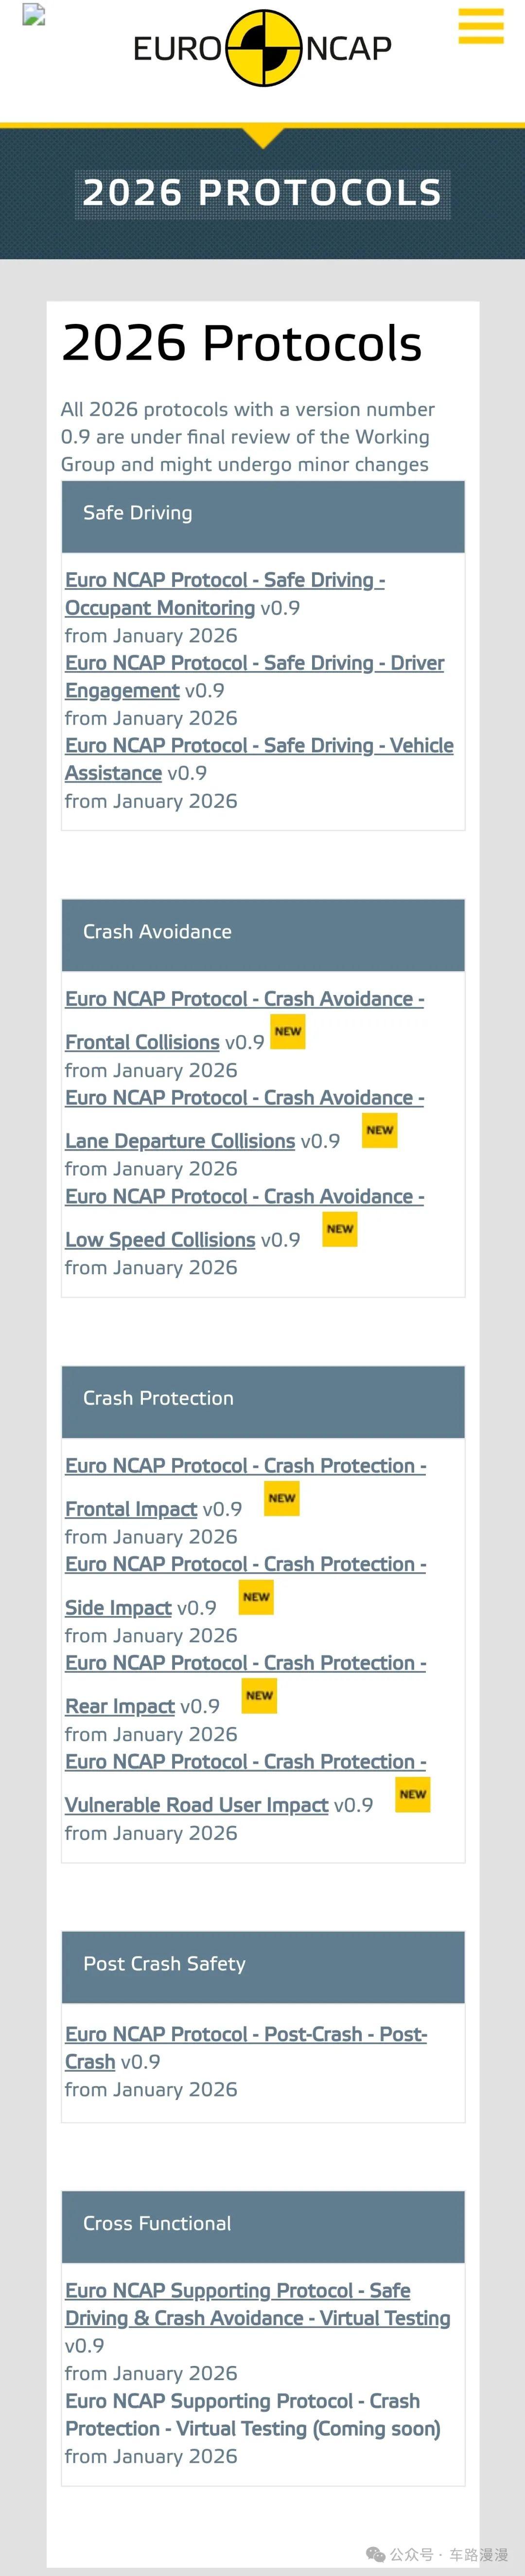This screenshot has width=525, height=2576.
Task: Open the yellow hamburger menu
Action: click(x=481, y=27)
